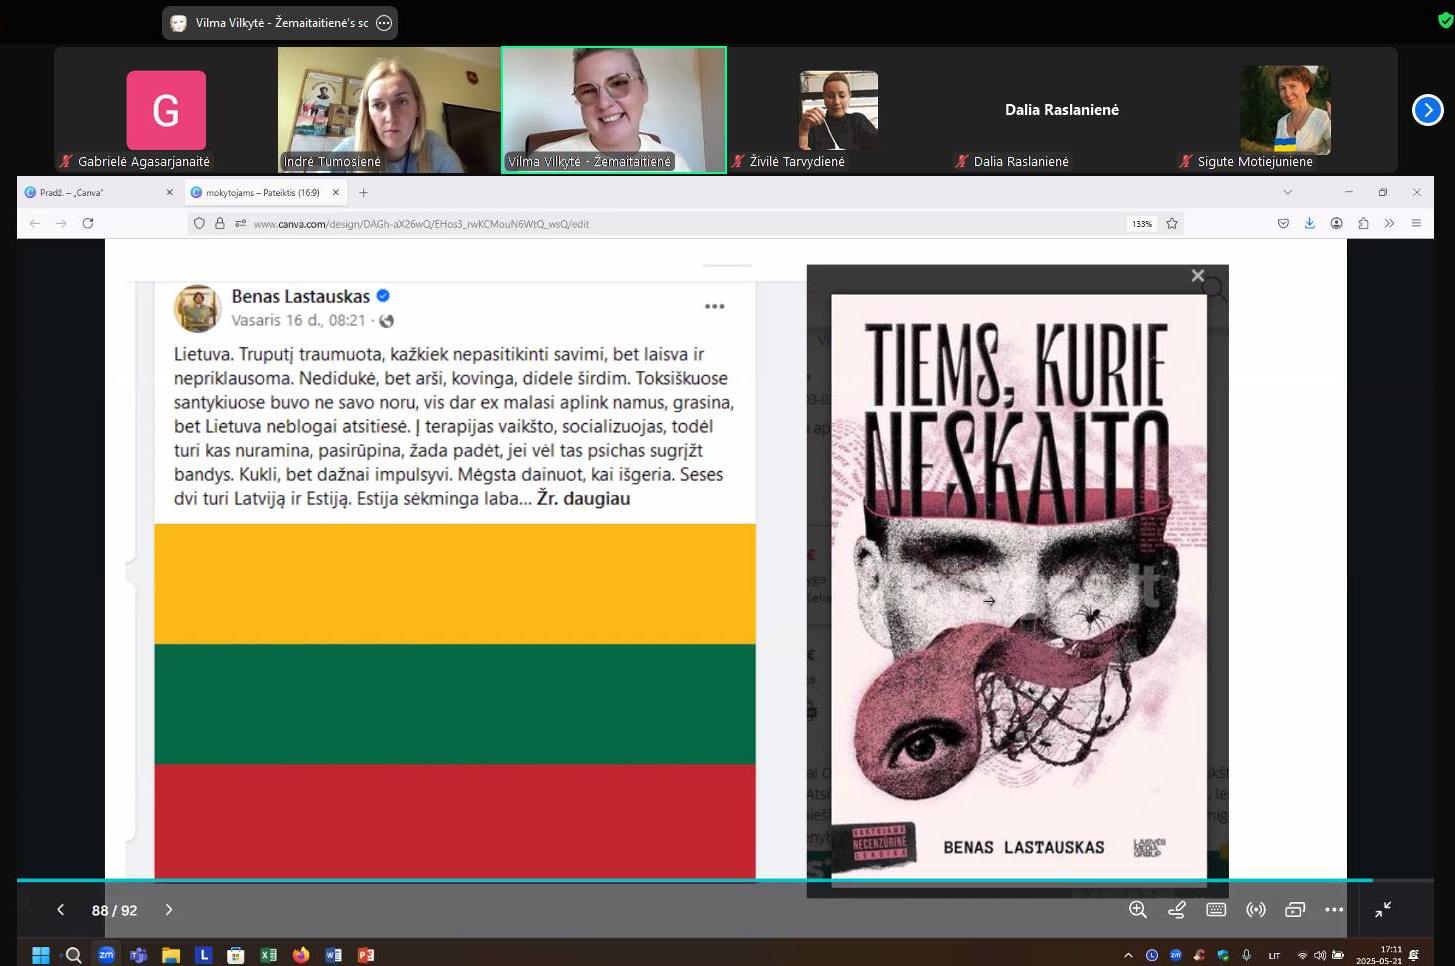1455x966 pixels.
Task: Click Zoom encryption green shield icon
Action: pos(1445,20)
